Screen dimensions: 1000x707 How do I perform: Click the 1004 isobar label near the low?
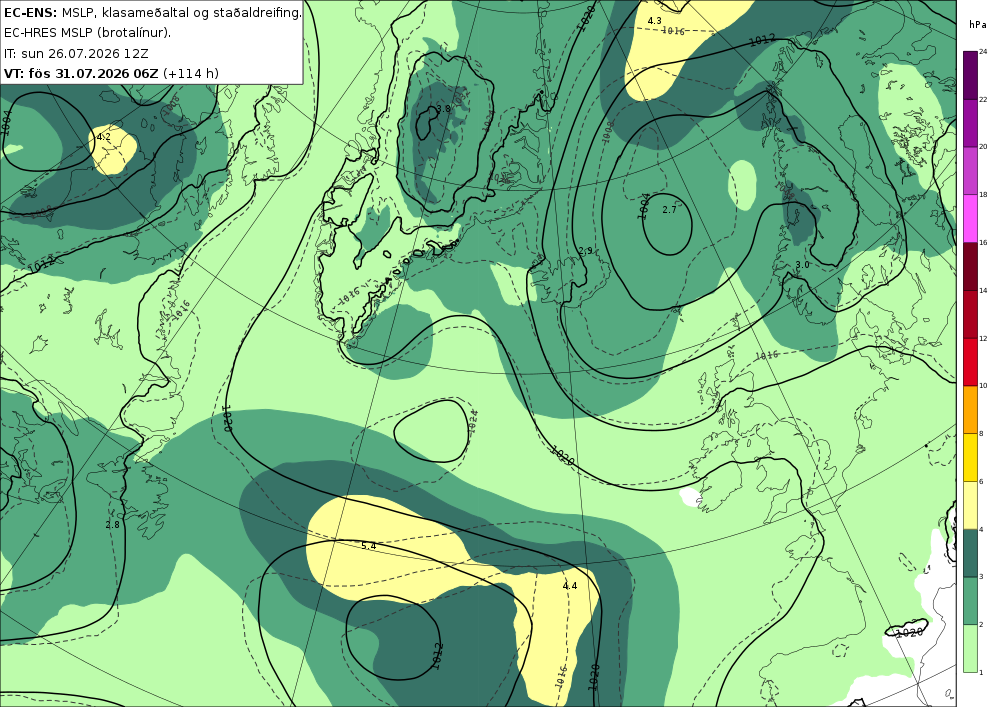[x=644, y=207]
